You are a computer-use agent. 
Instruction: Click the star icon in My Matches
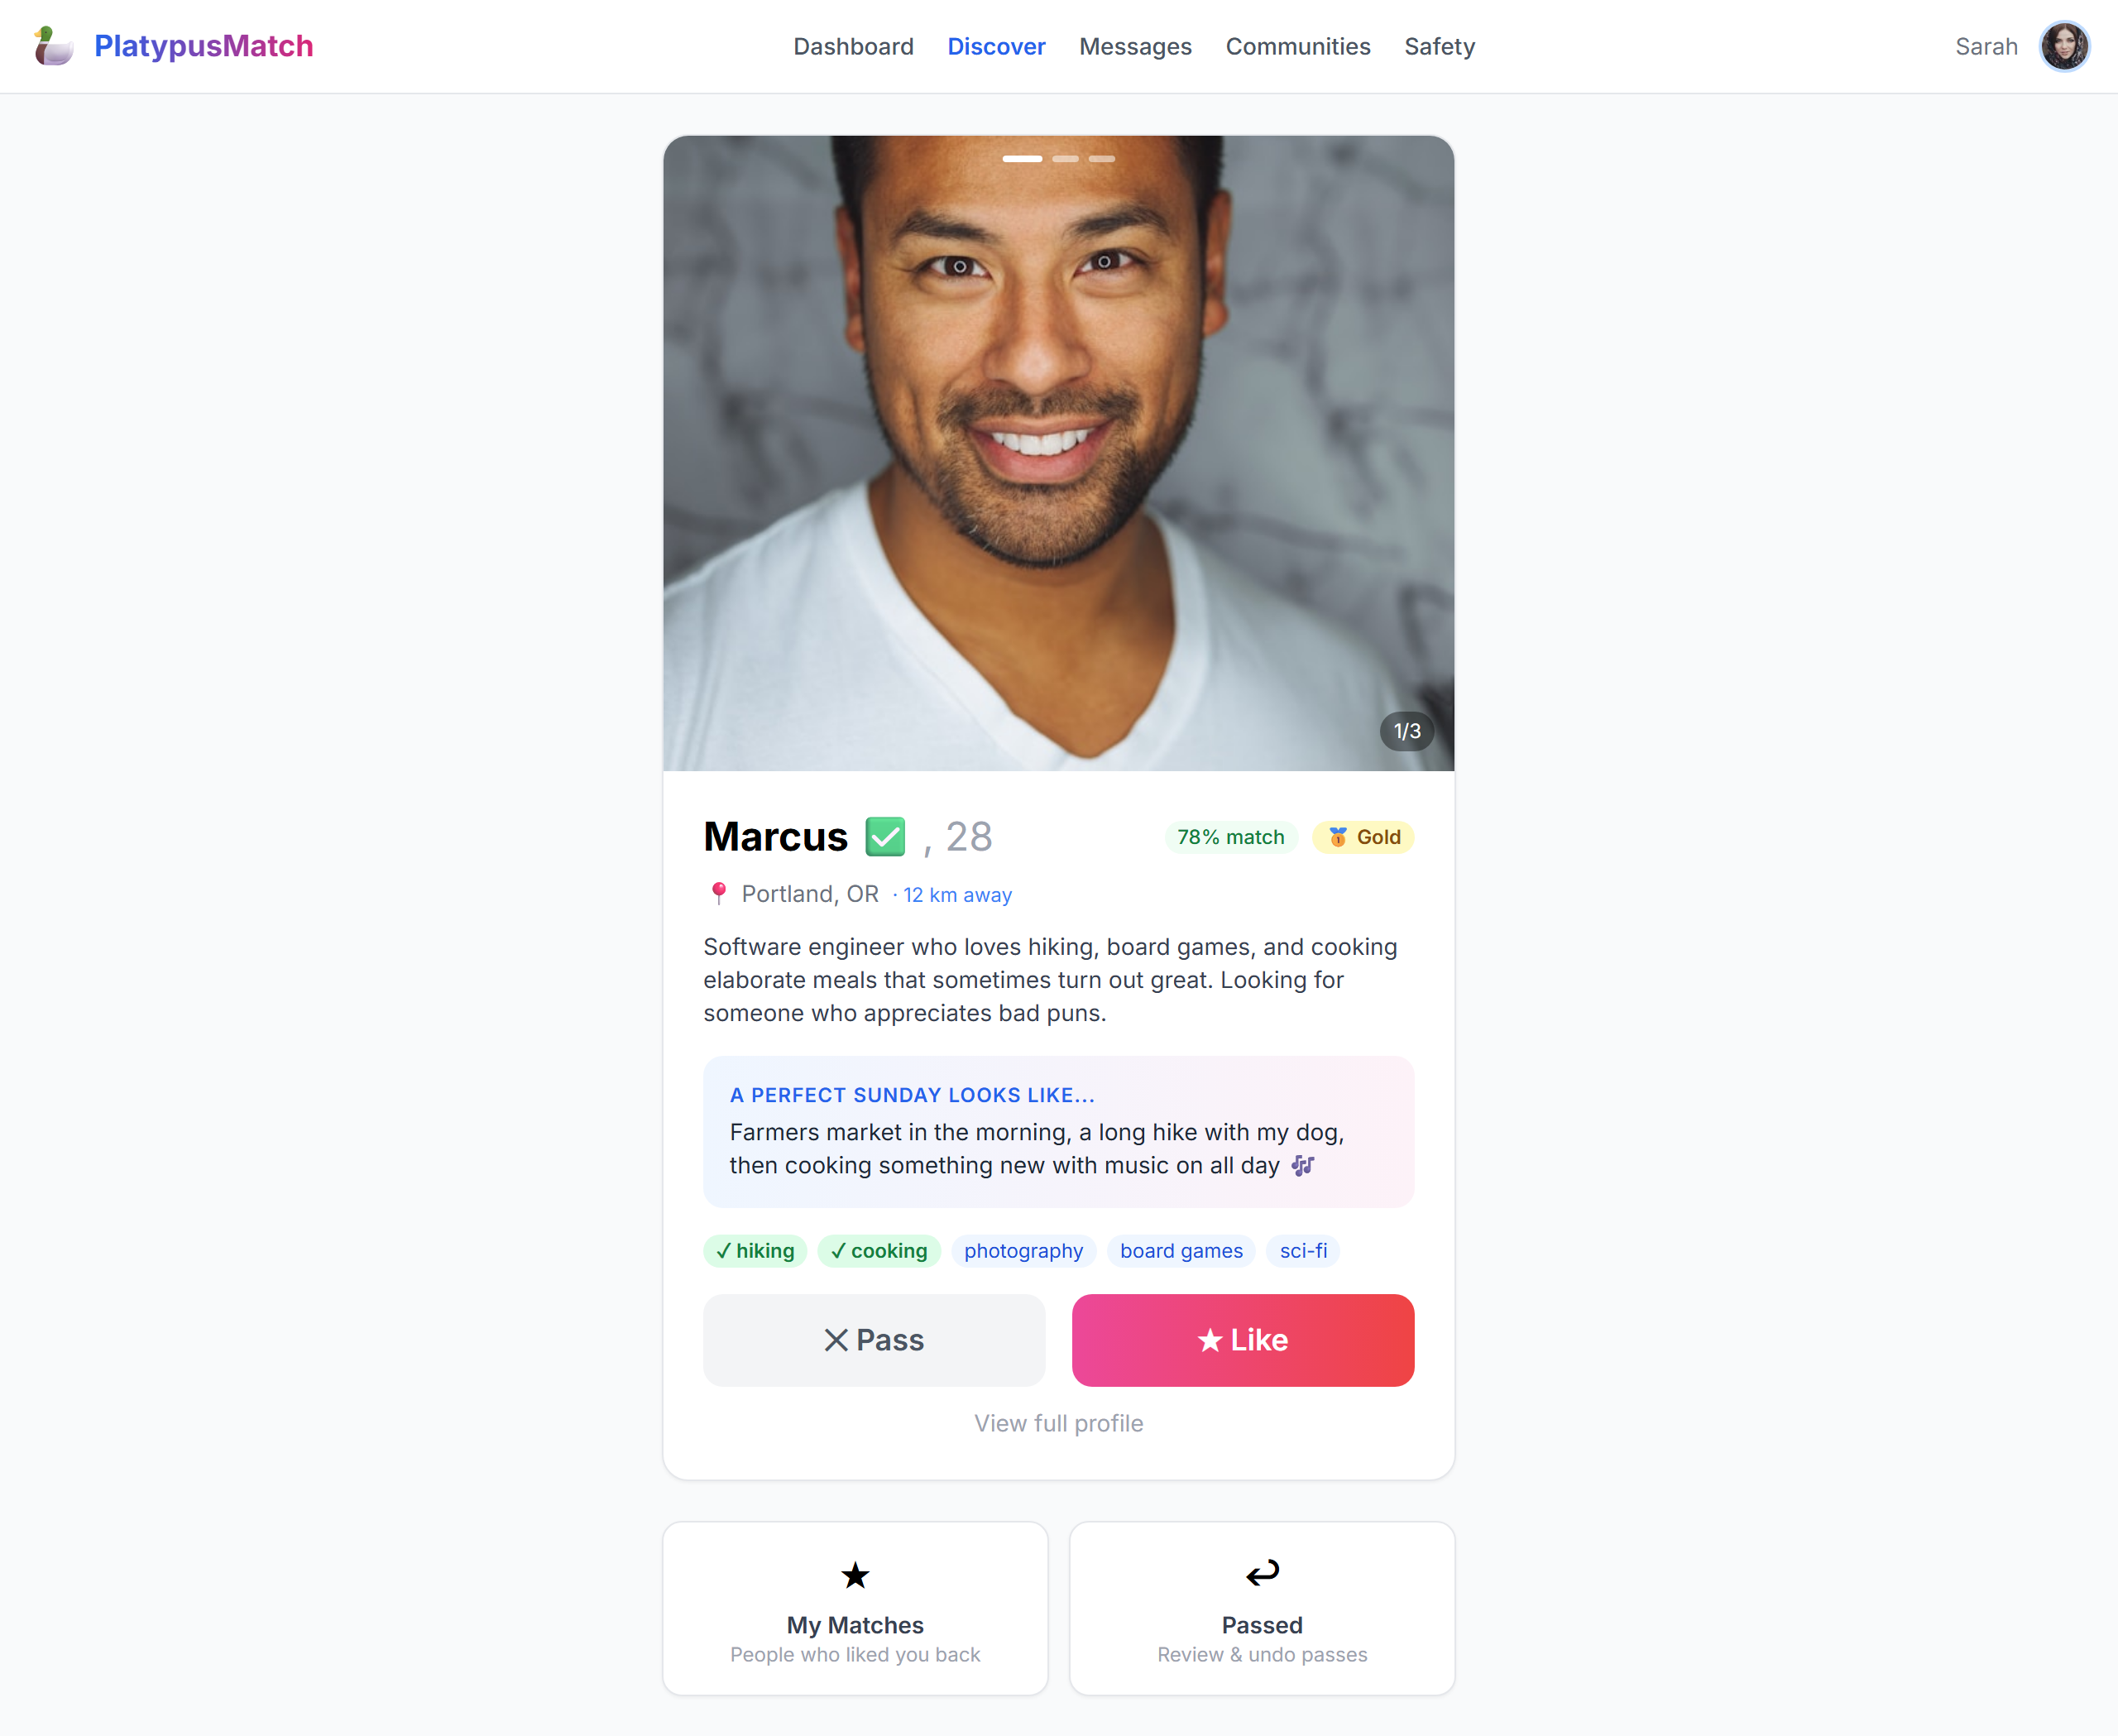(x=855, y=1576)
